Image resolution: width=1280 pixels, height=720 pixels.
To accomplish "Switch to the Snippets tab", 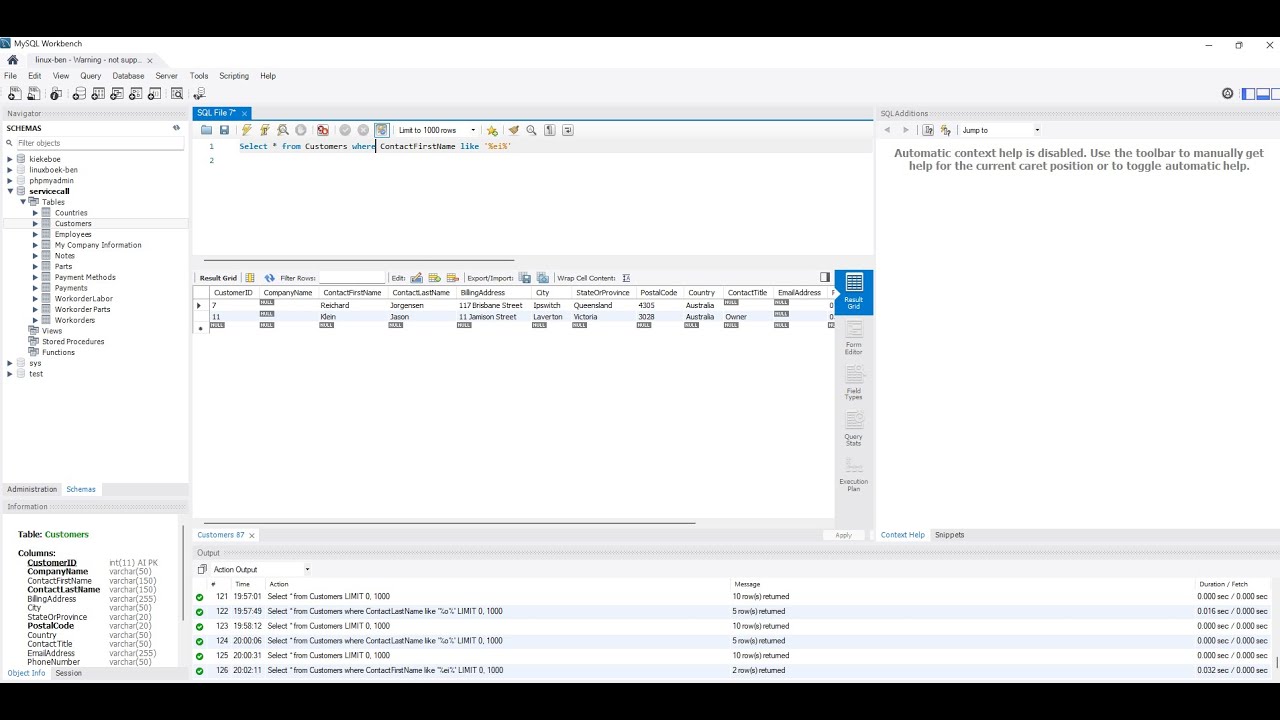I will click(949, 535).
